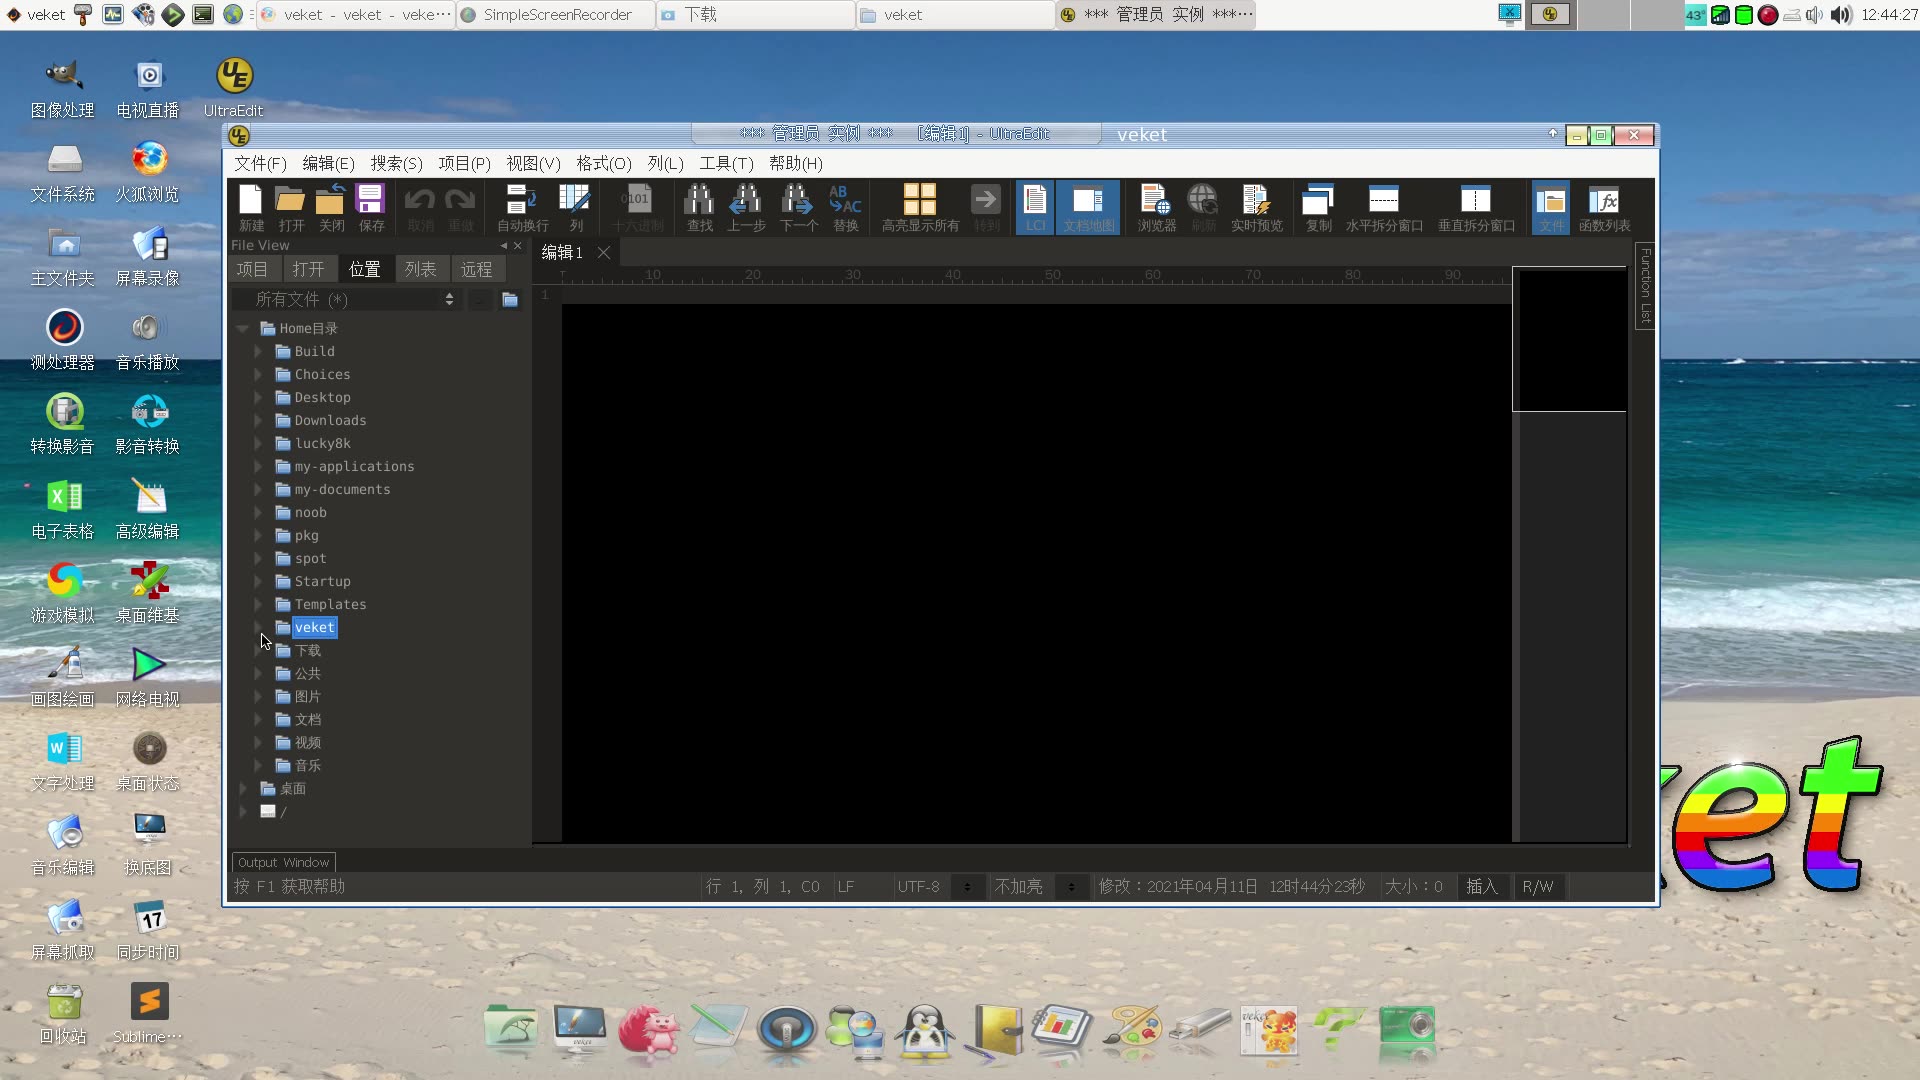This screenshot has height=1080, width=1920.
Task: Open the 视图(V) menu
Action: tap(533, 164)
